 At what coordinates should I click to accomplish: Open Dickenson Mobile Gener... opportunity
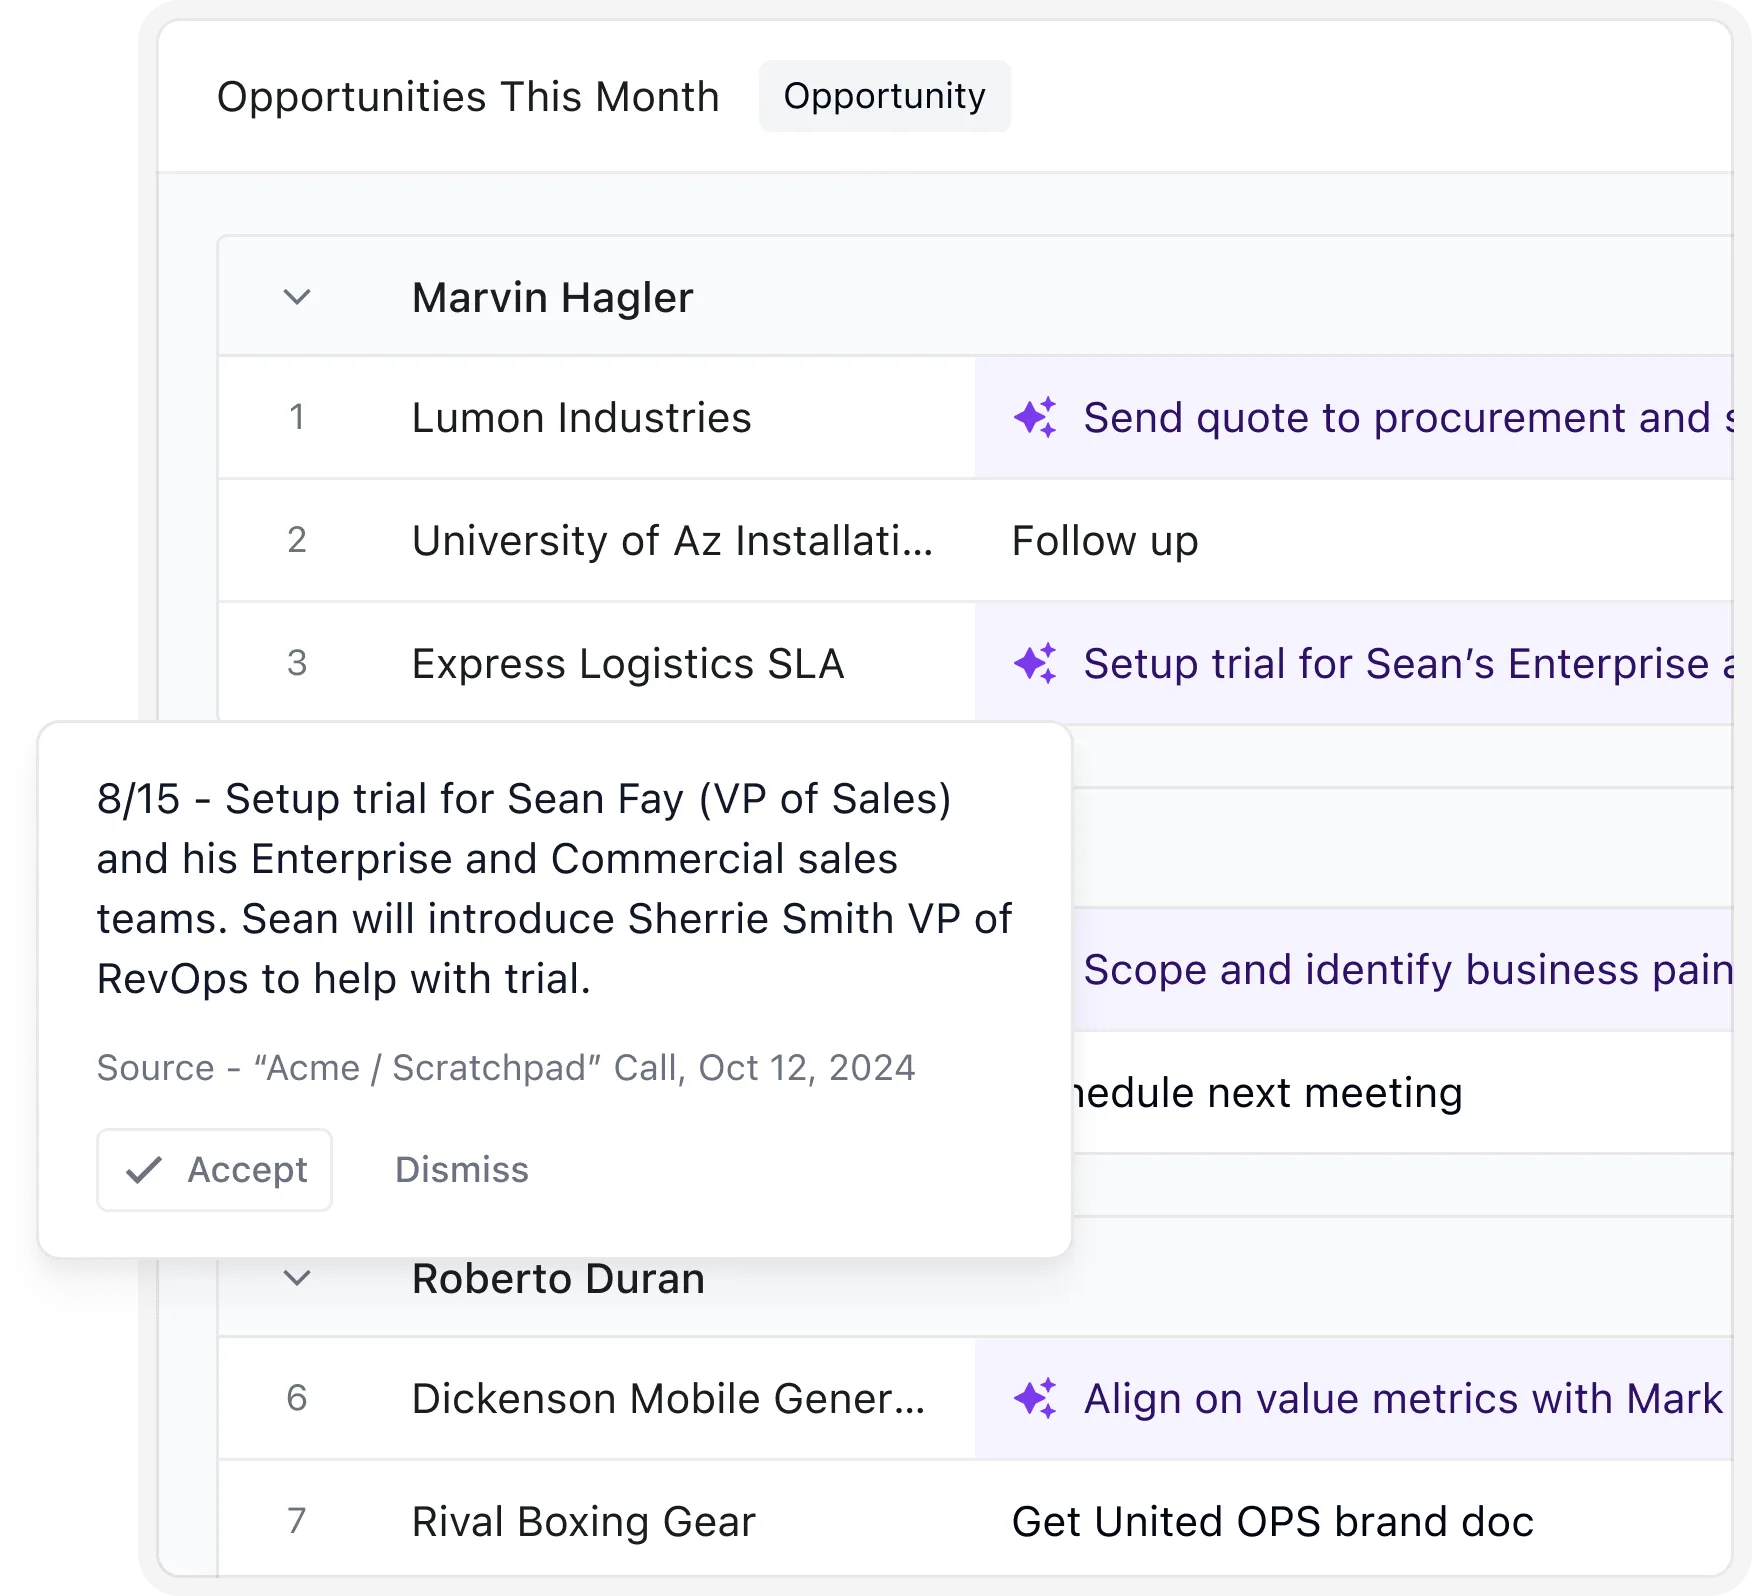668,1398
